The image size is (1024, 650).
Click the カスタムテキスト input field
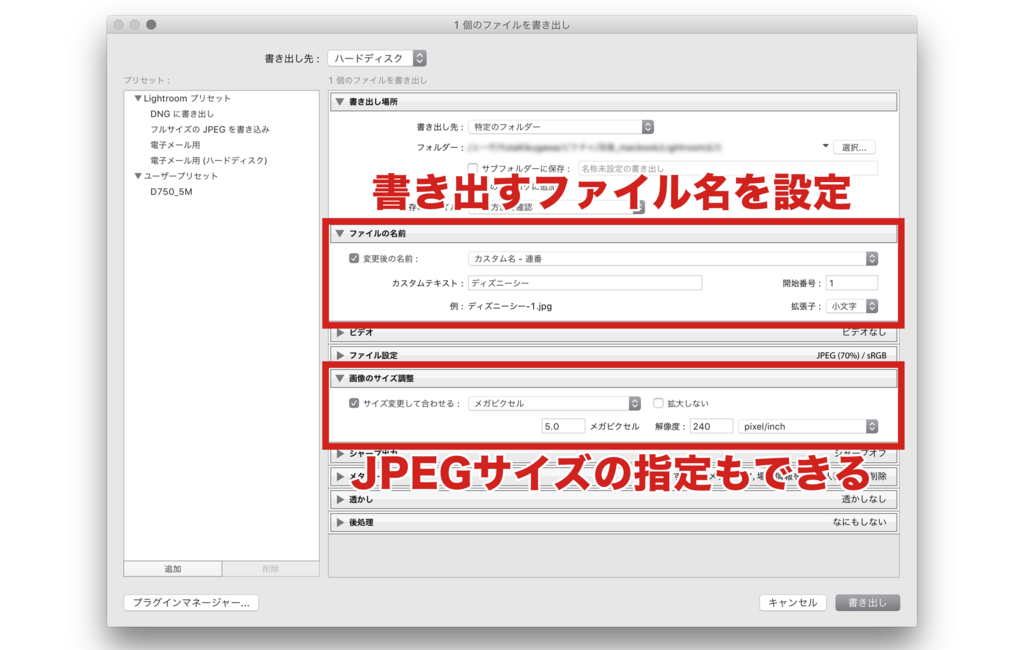coord(585,283)
